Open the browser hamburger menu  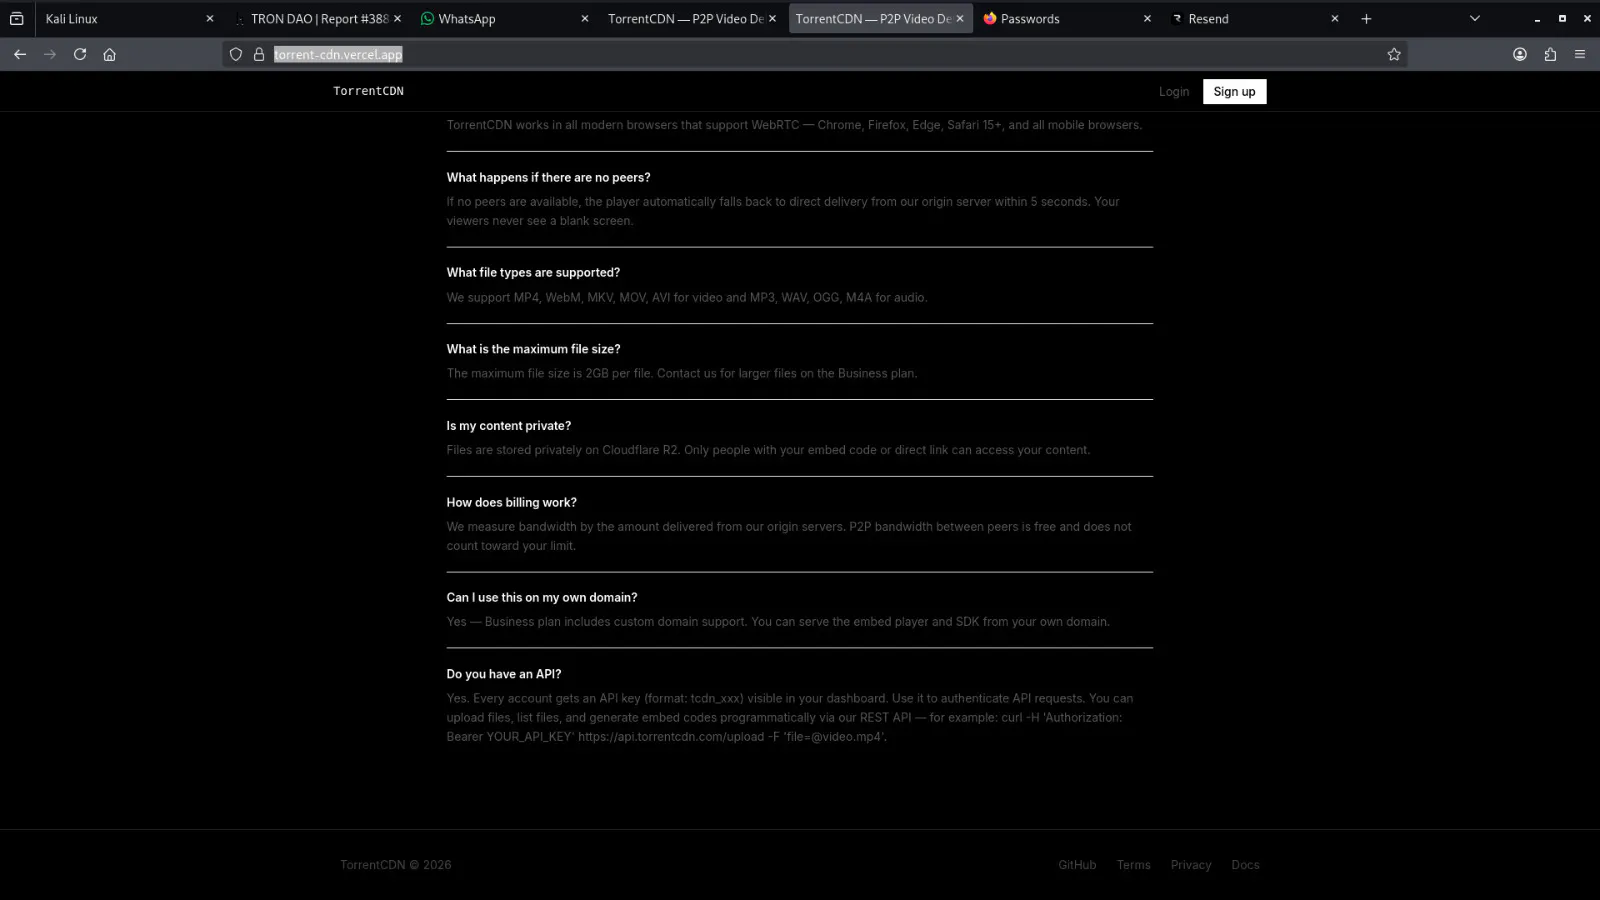coord(1580,54)
